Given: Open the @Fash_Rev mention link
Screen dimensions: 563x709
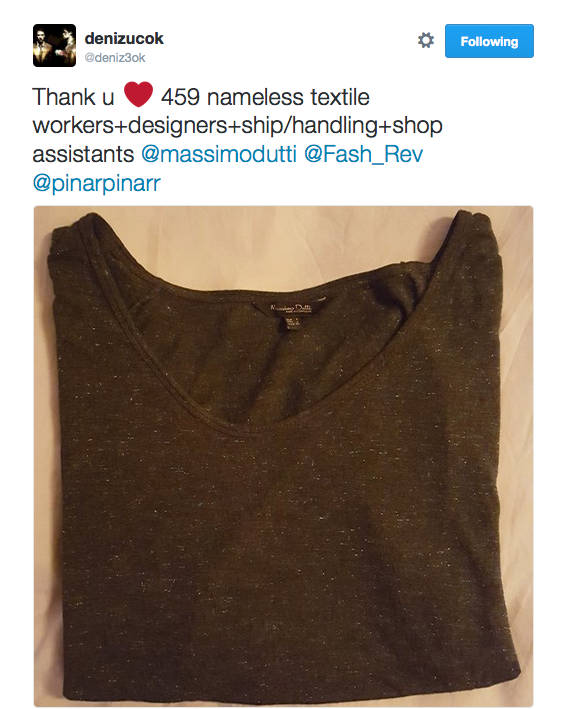Looking at the screenshot, I should pyautogui.click(x=363, y=154).
